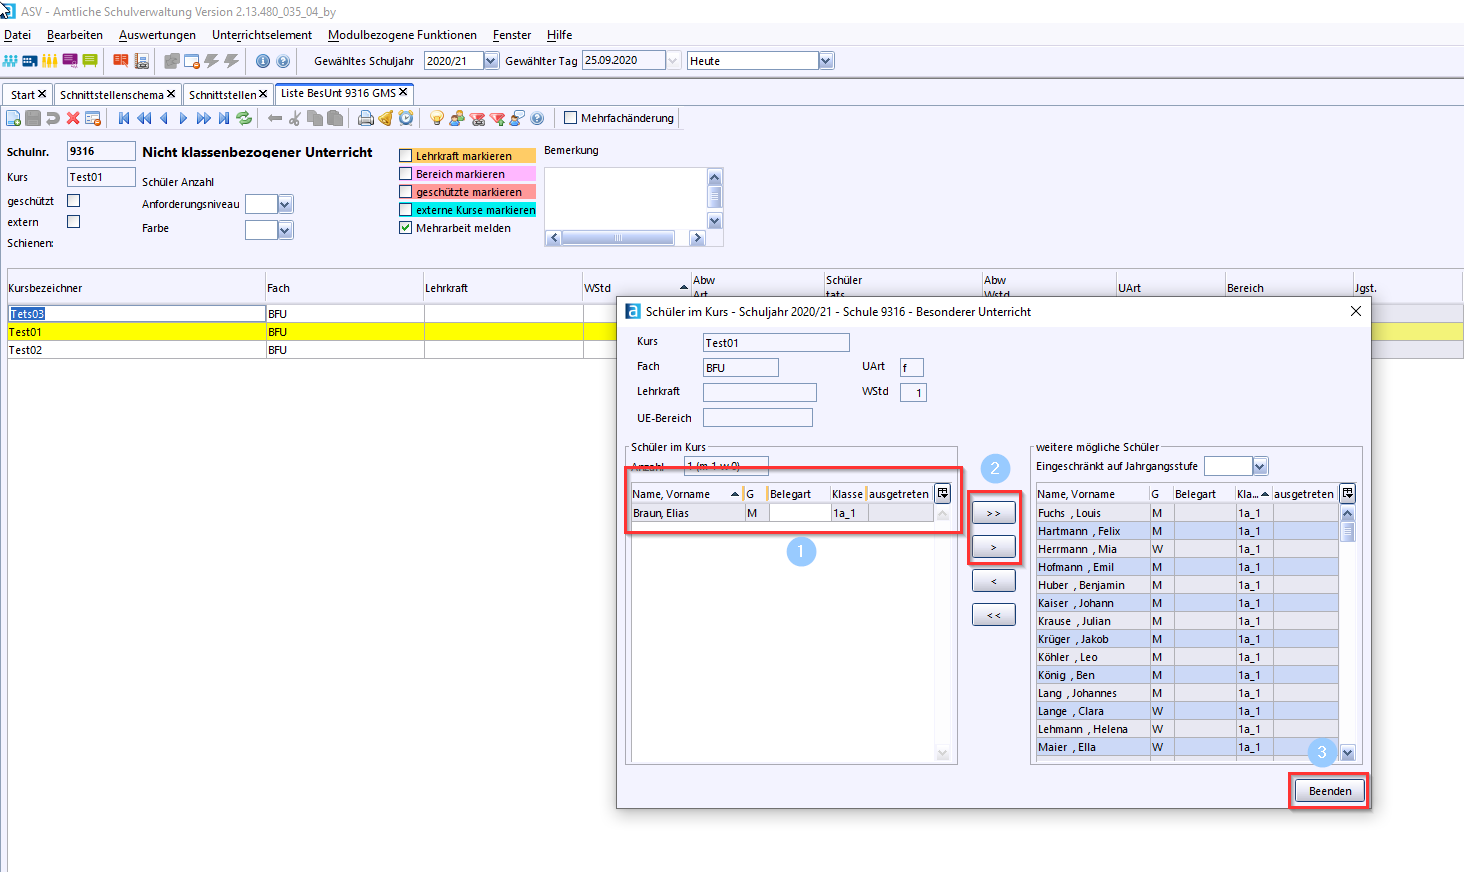Click the green refresh arrows icon
The height and width of the screenshot is (872, 1464).
coord(244,118)
